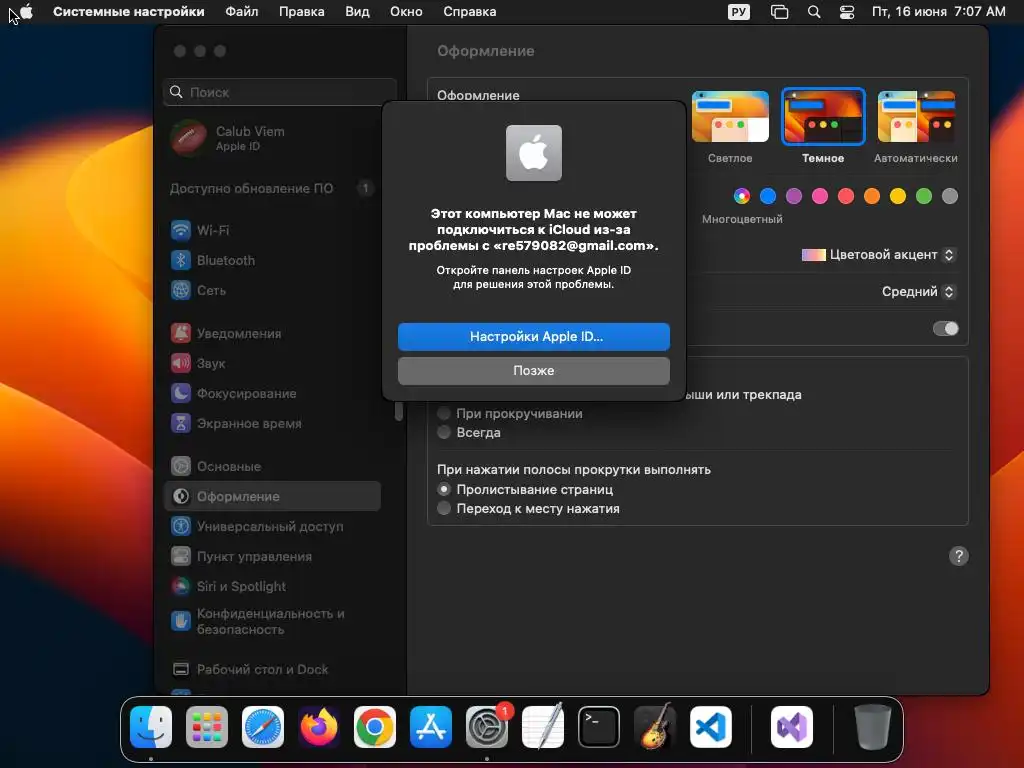
Task: Launch Visual Studio Code from Dock
Action: [711, 727]
